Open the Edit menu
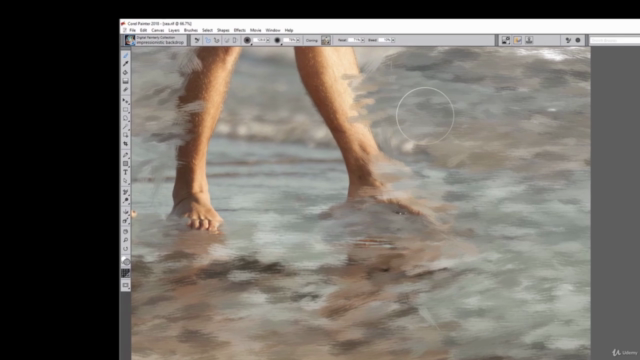This screenshot has width=640, height=360. pyautogui.click(x=143, y=30)
